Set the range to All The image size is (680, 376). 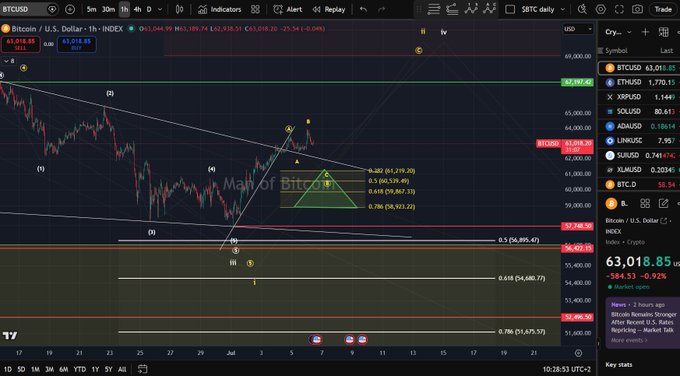pos(122,369)
